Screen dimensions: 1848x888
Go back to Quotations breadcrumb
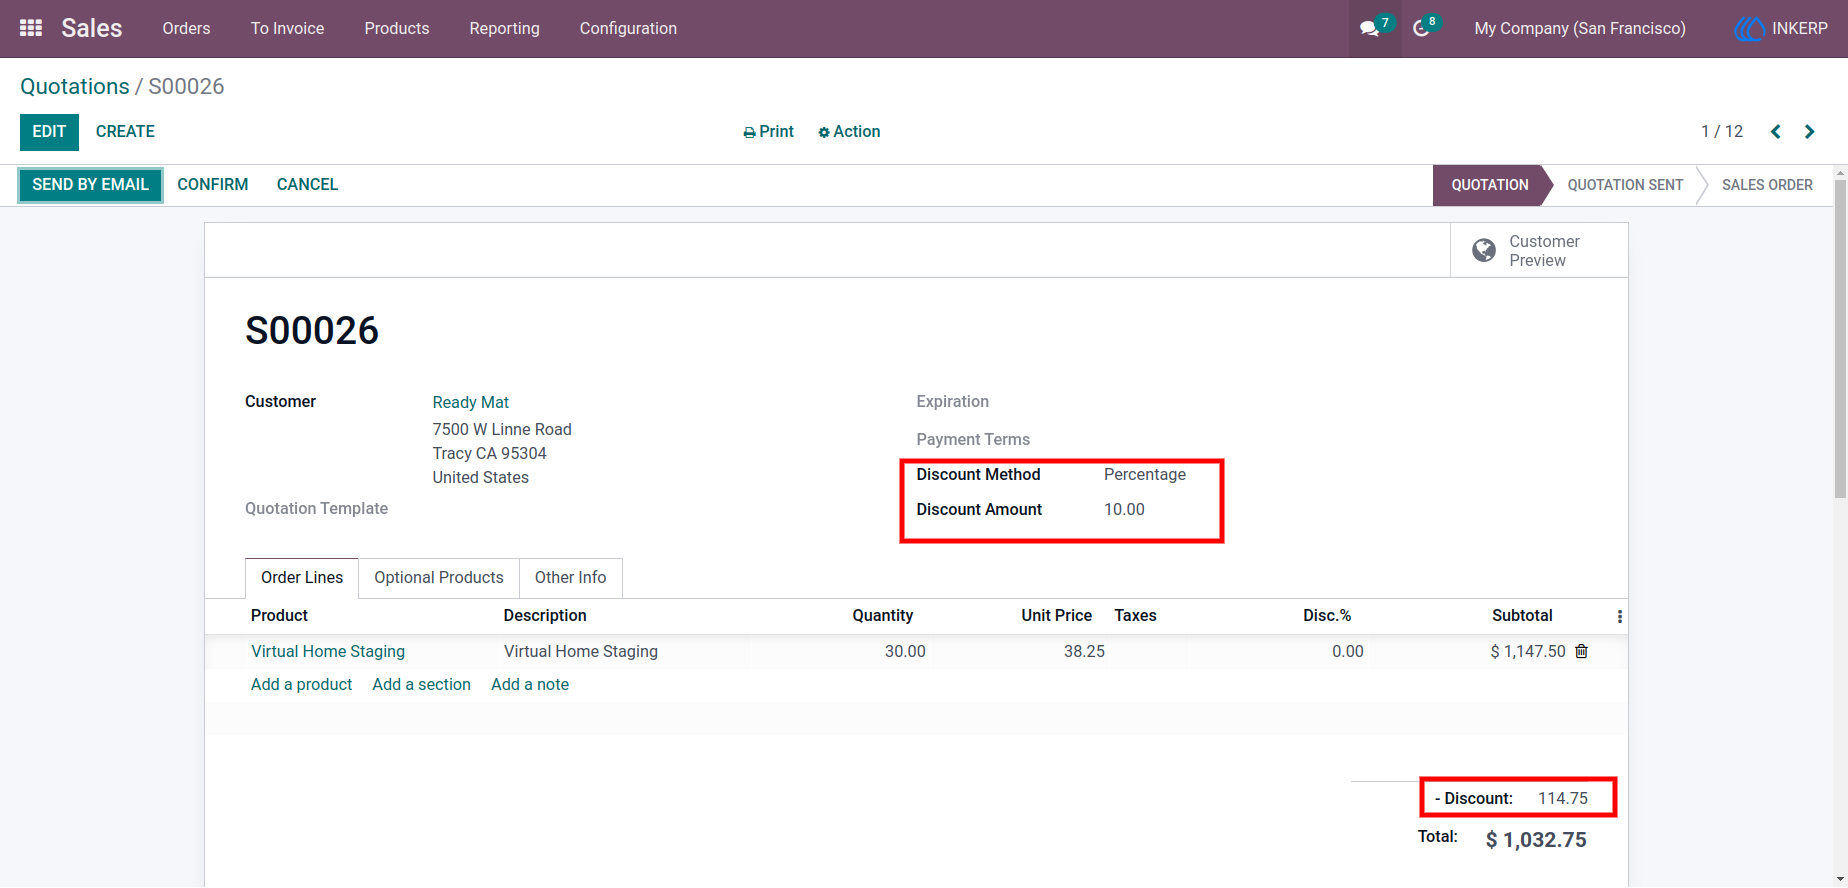tap(75, 87)
